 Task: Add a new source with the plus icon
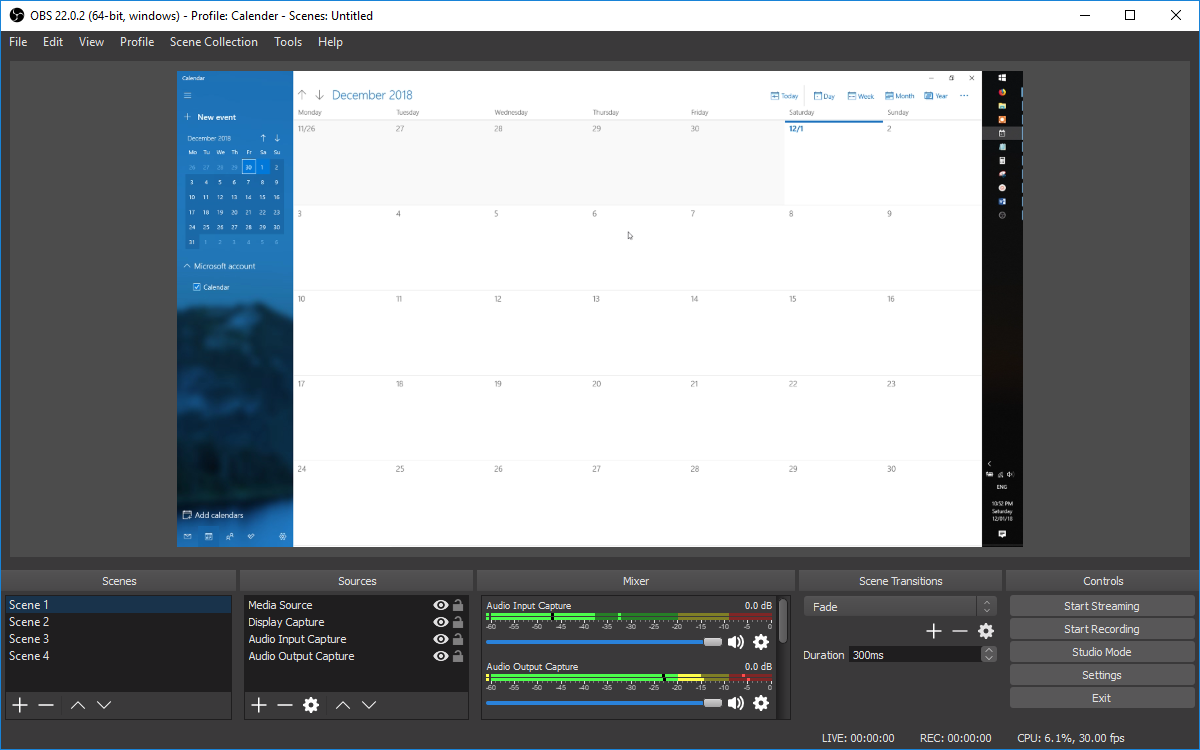click(258, 705)
